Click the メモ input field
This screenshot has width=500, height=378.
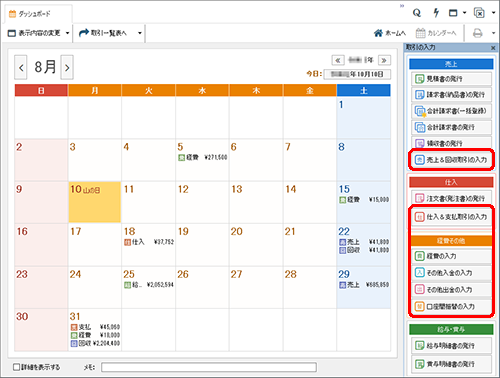209,367
